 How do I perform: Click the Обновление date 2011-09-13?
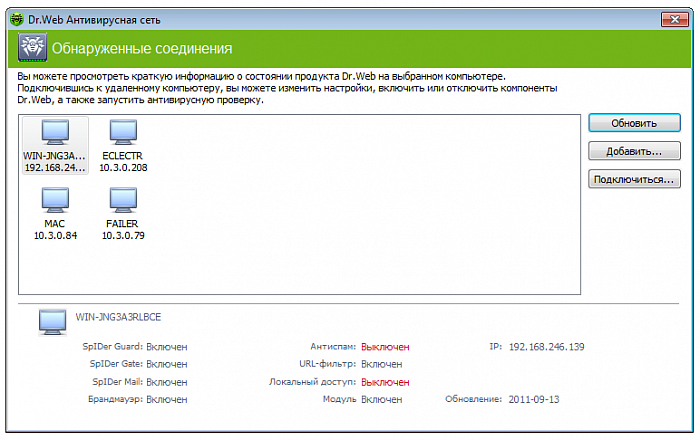pos(534,399)
